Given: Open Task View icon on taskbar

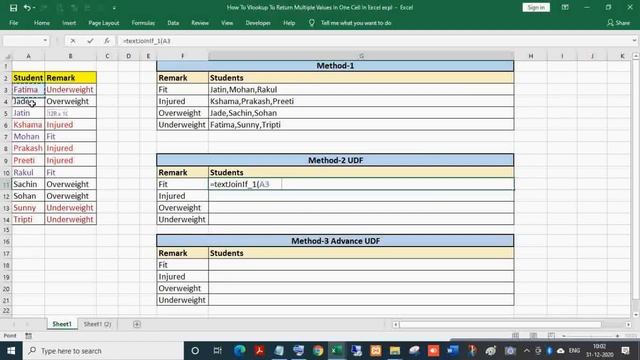Looking at the screenshot, I should pos(217,351).
